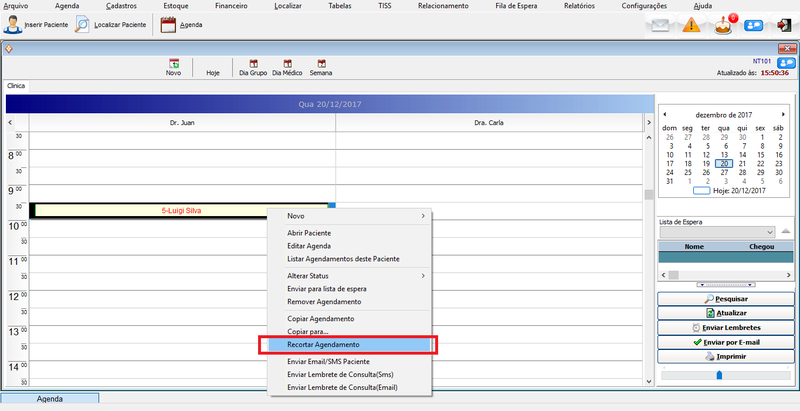Expand the Novo submenu in context menu
This screenshot has height=411, width=800.
(x=353, y=216)
